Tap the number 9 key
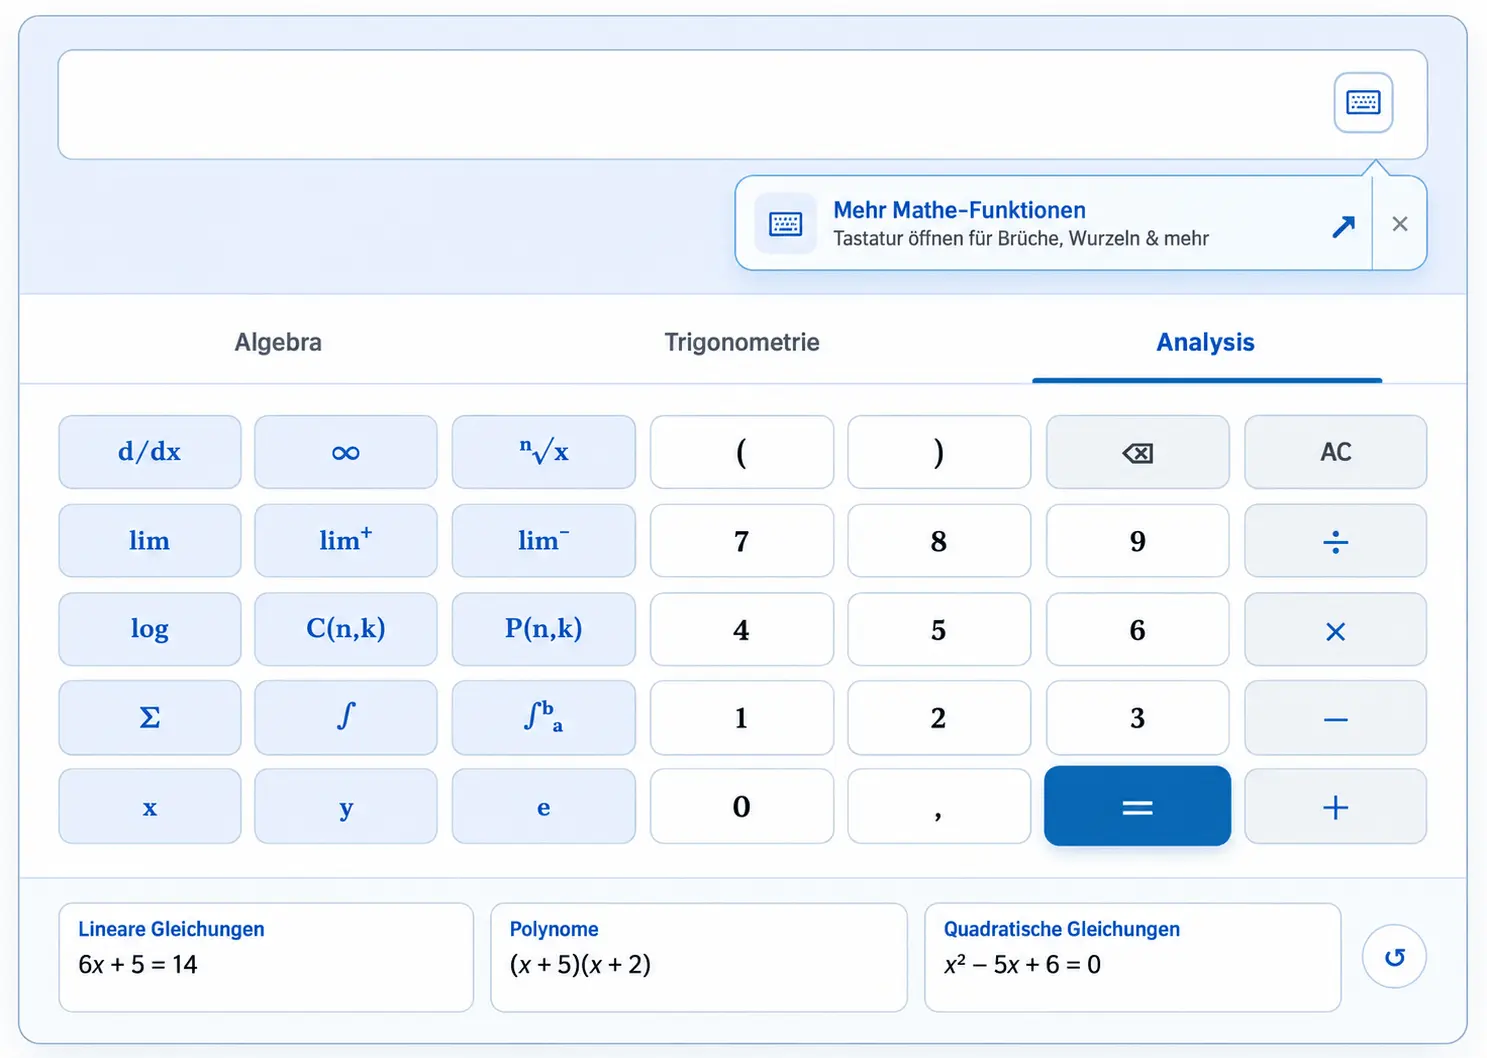The image size is (1487, 1058). click(1138, 541)
